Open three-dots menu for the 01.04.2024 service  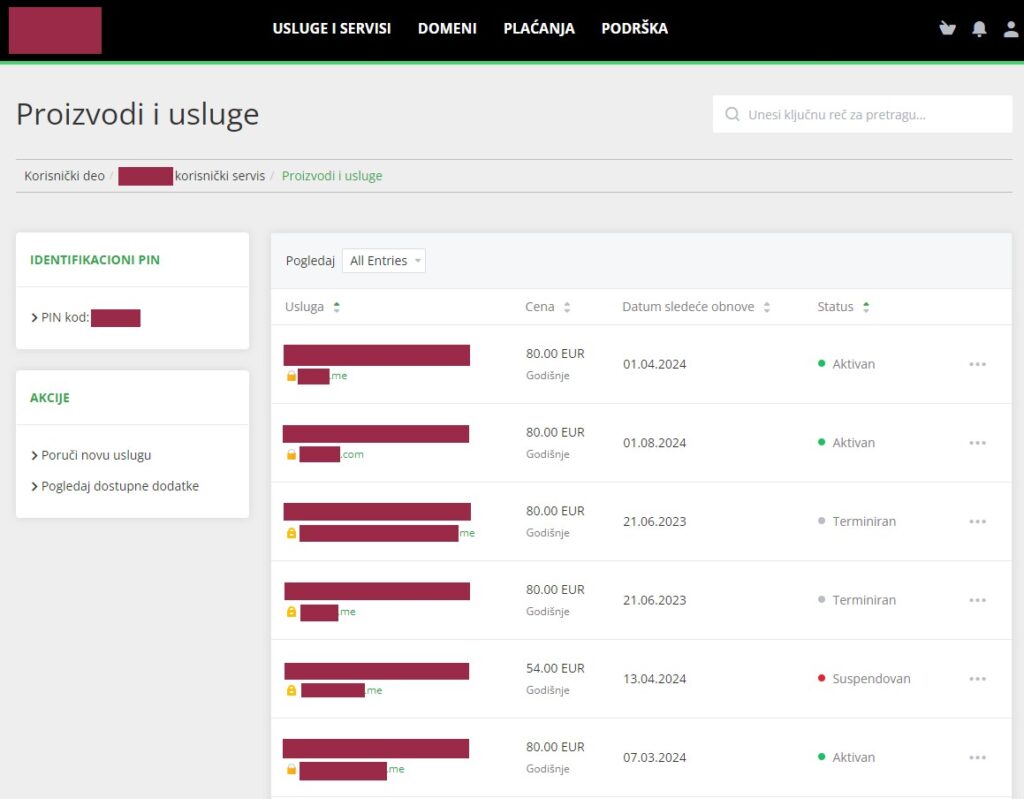[x=977, y=364]
